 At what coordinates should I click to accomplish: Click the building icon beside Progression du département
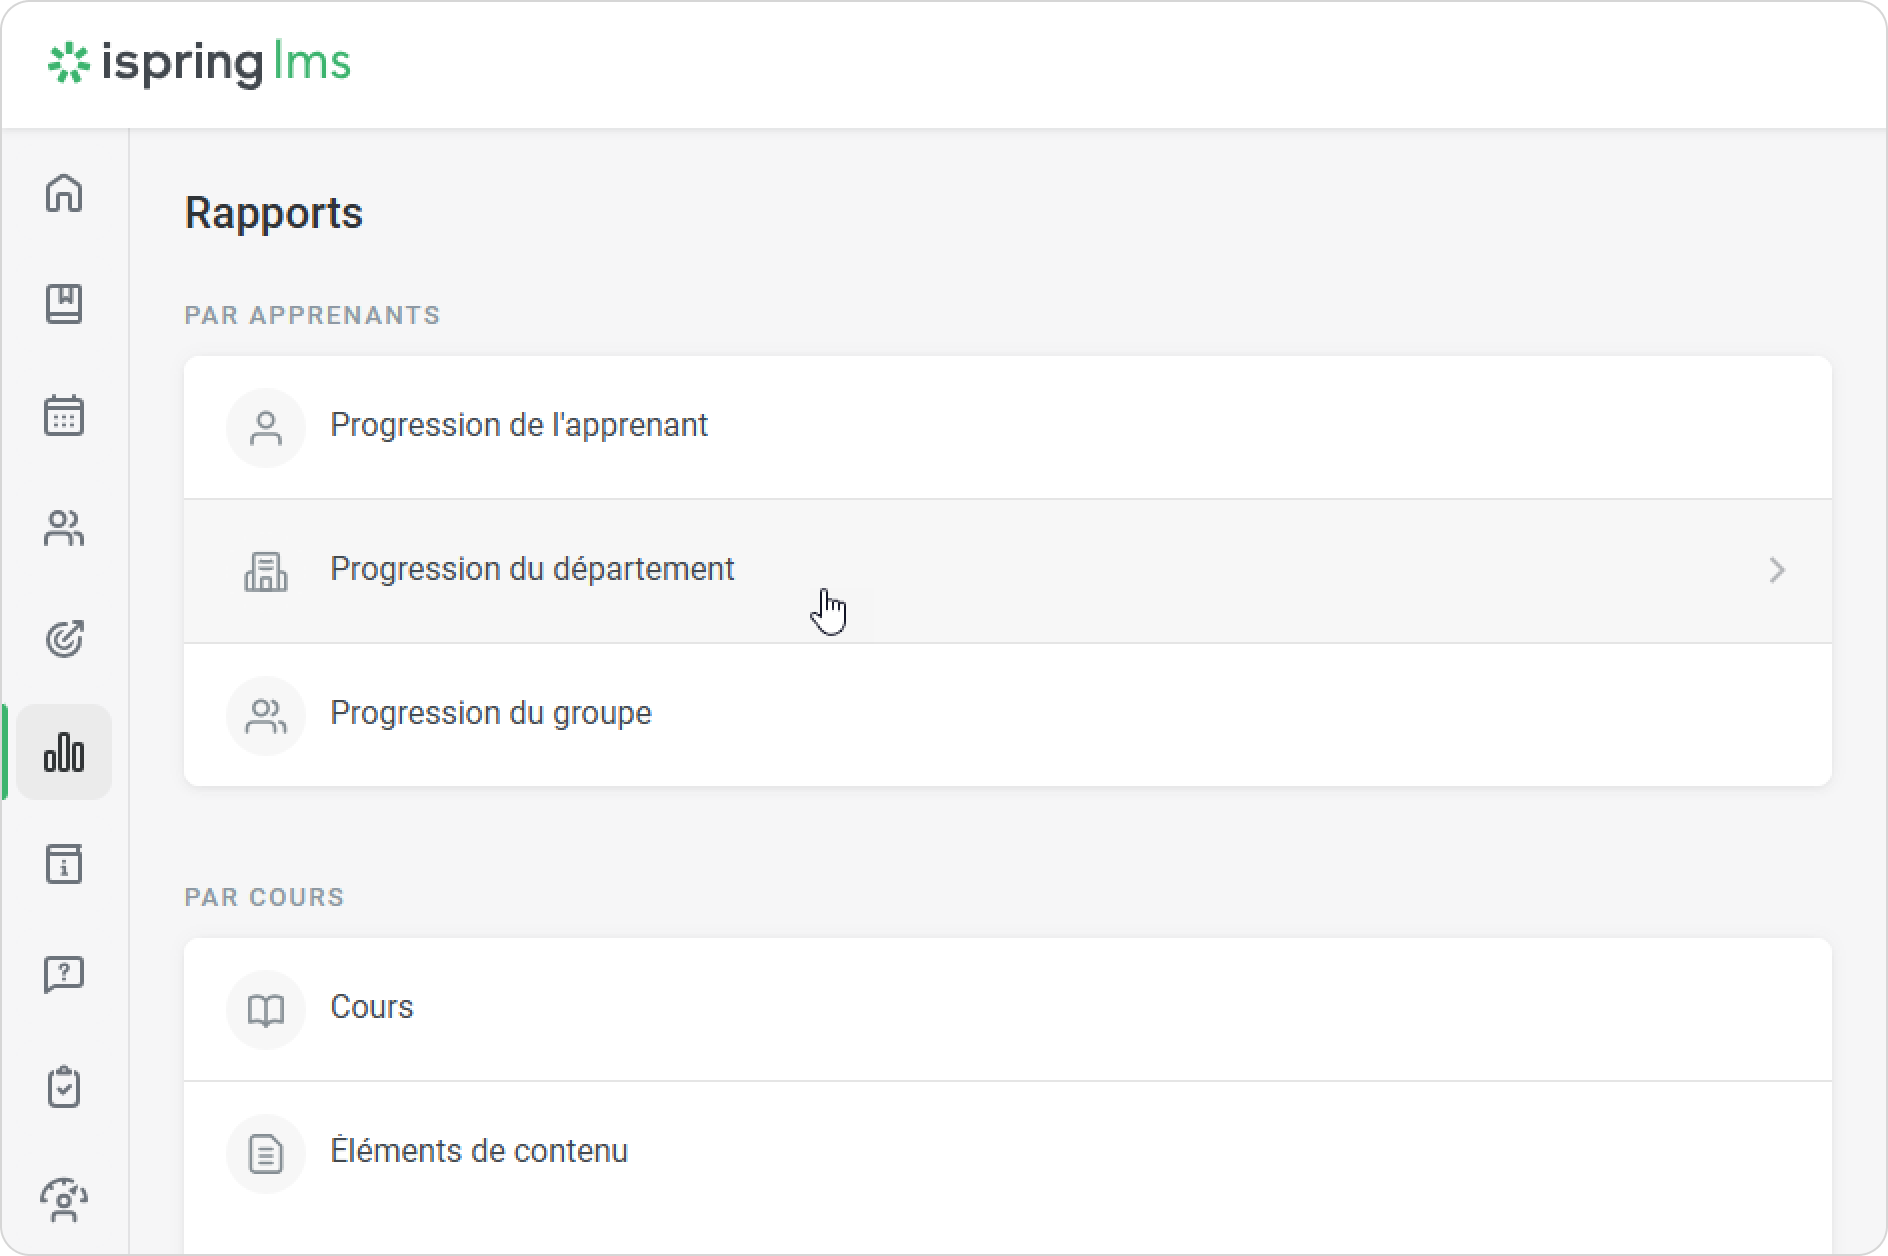pyautogui.click(x=266, y=572)
